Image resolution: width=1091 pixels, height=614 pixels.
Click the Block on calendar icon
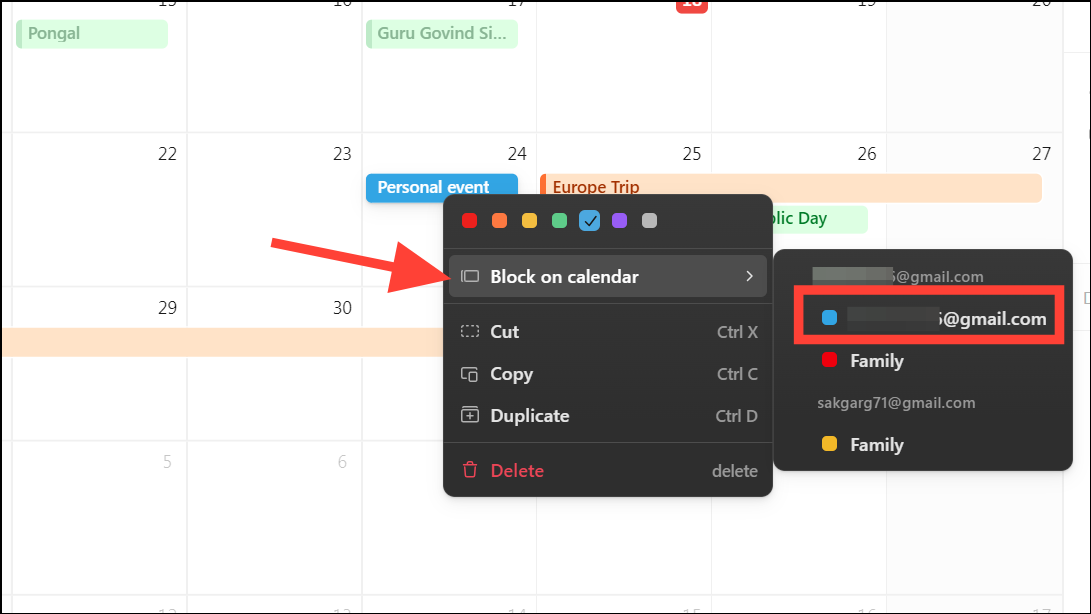pyautogui.click(x=471, y=276)
